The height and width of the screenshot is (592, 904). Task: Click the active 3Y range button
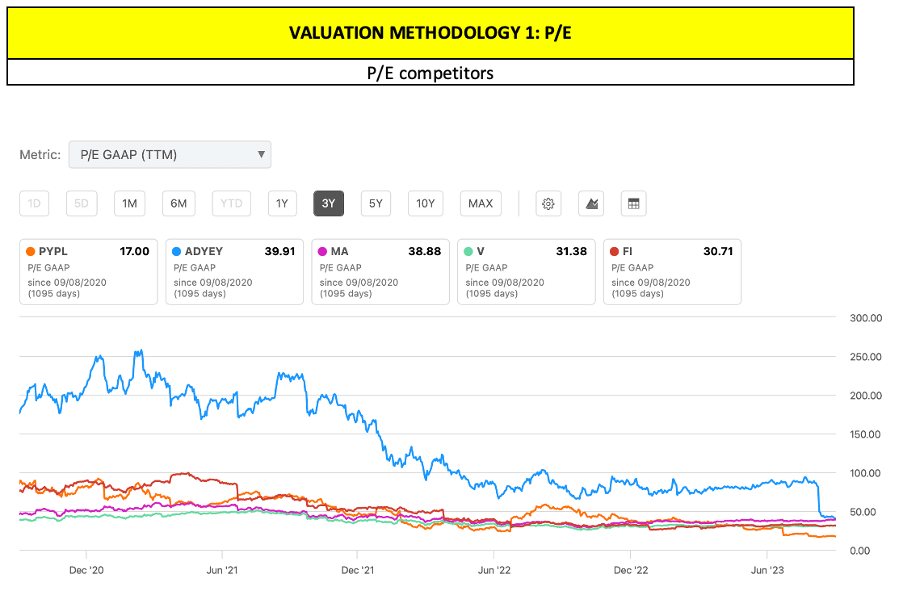[x=328, y=204]
